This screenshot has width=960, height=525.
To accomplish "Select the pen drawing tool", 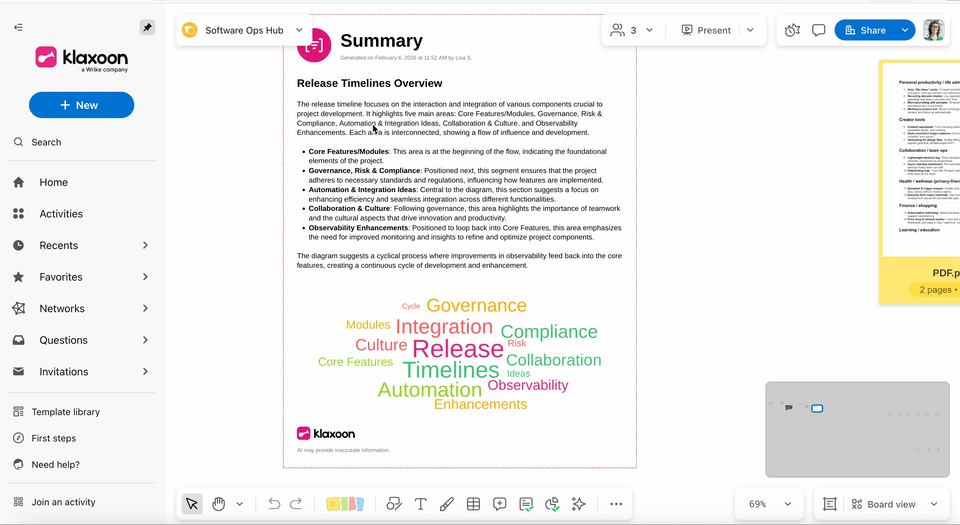I will click(447, 504).
